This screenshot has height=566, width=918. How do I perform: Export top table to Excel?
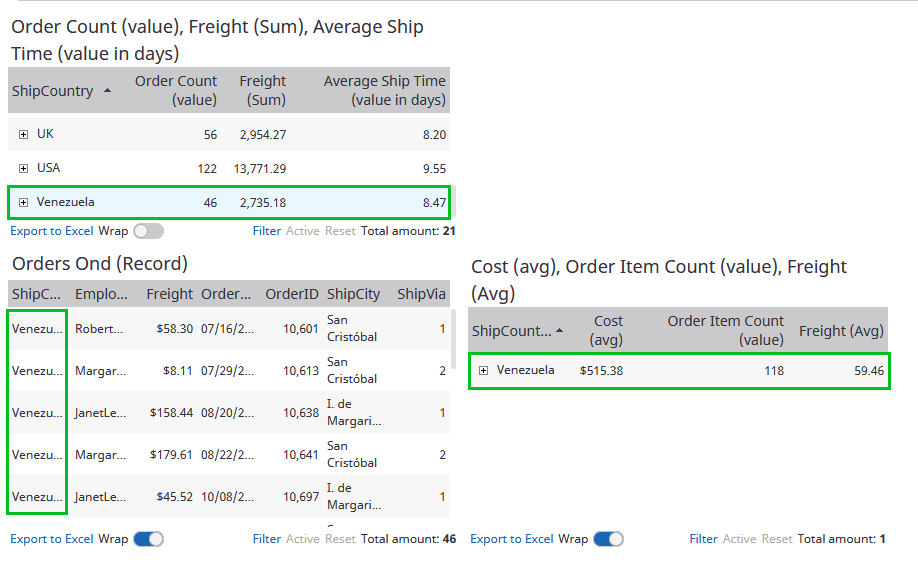pyautogui.click(x=52, y=231)
